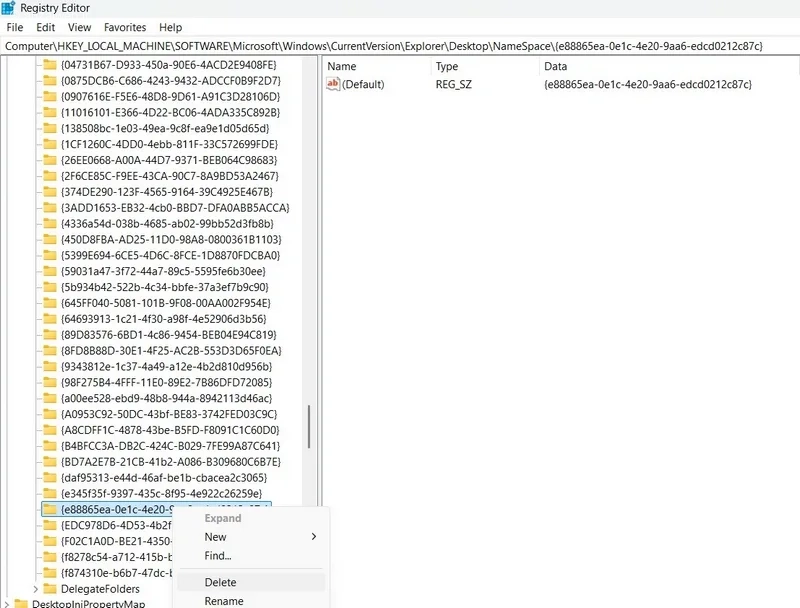Click folder icon beside {645FF040-5081-101B-9F08-00AA002F954E}
Image resolution: width=800 pixels, height=608 pixels.
(x=50, y=303)
